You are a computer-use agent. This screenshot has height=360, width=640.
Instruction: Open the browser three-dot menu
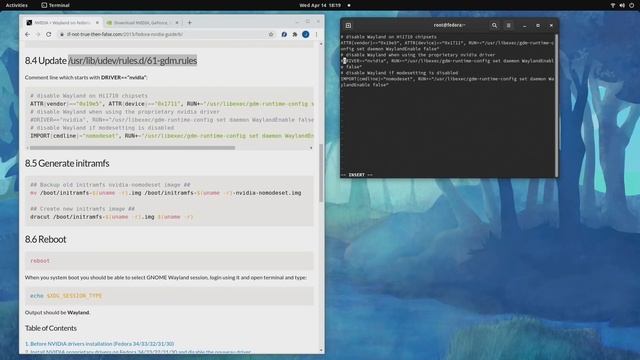(316, 34)
